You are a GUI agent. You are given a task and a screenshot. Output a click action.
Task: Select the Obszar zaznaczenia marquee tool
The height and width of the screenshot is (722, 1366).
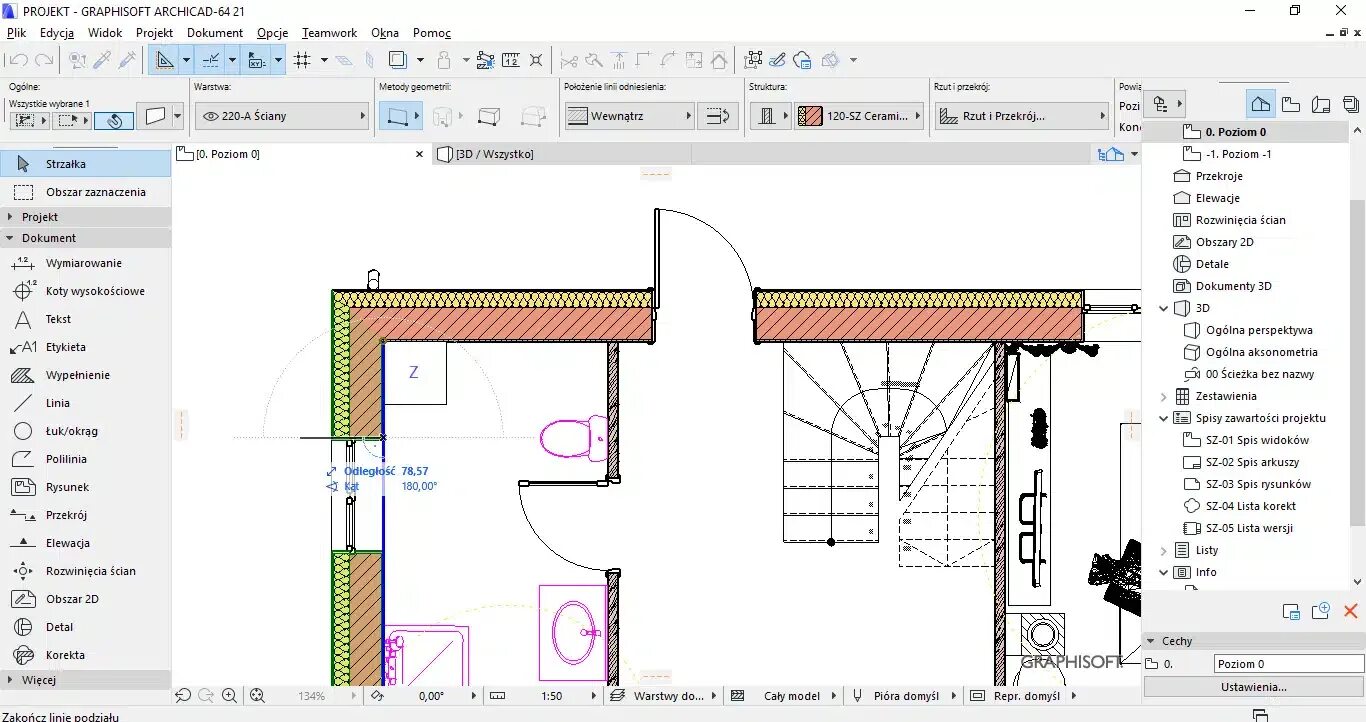click(85, 192)
